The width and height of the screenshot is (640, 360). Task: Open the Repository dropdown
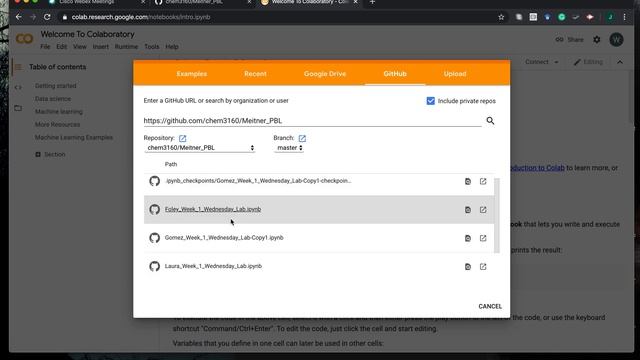coord(200,148)
